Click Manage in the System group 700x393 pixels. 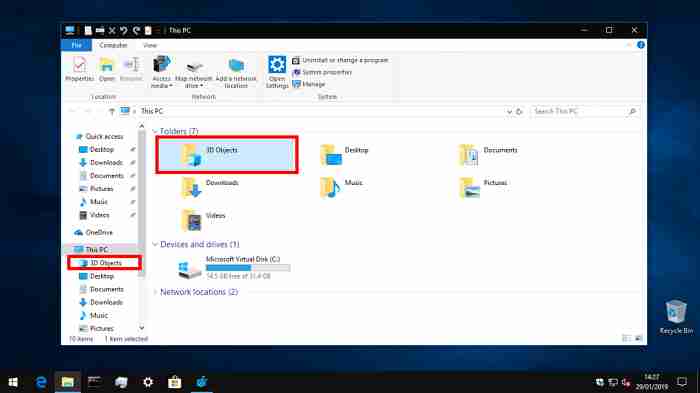point(309,84)
